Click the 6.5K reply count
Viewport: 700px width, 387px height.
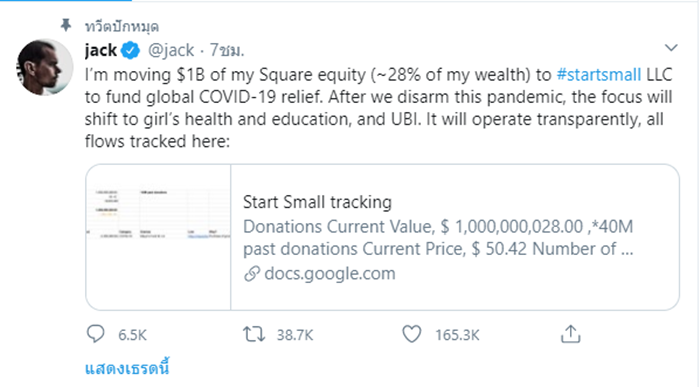coord(132,335)
